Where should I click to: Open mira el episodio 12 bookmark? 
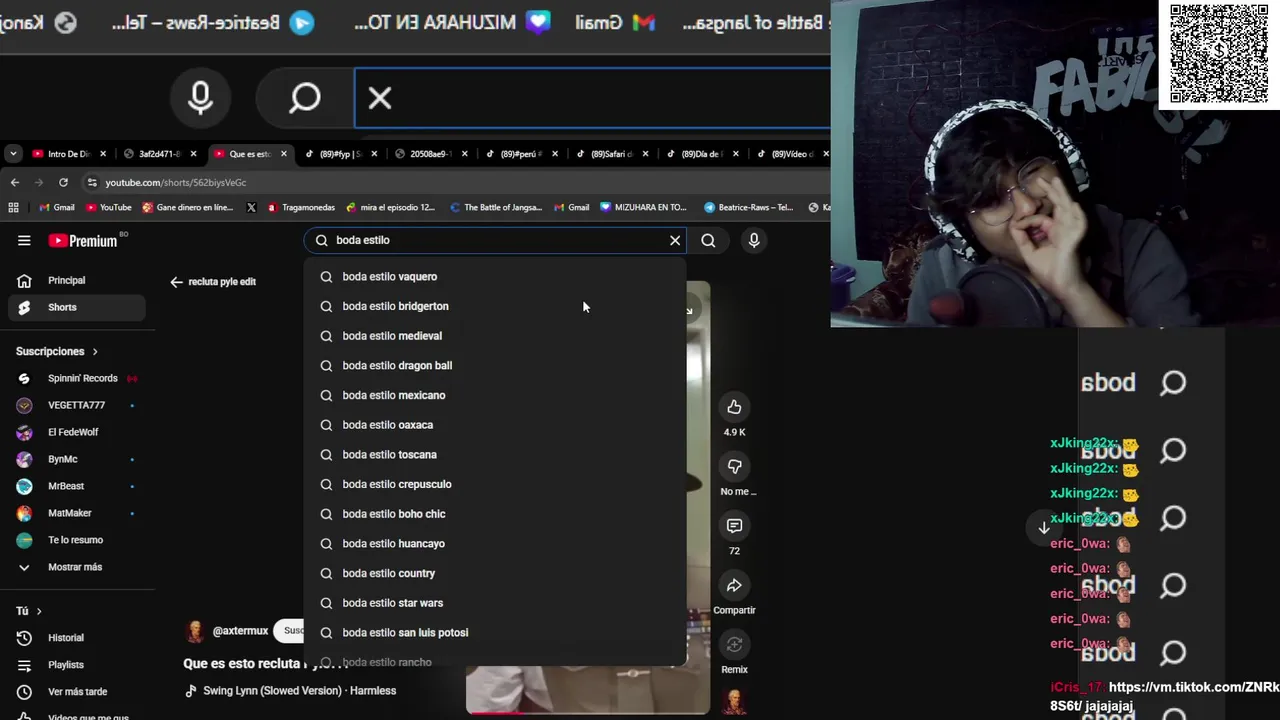pos(390,207)
